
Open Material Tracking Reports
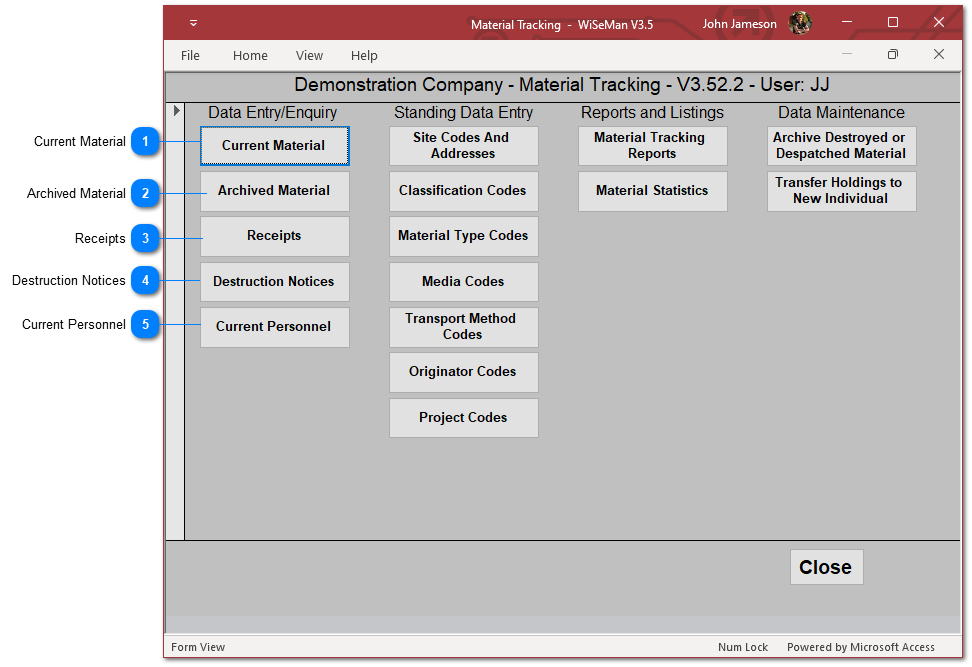tap(652, 146)
